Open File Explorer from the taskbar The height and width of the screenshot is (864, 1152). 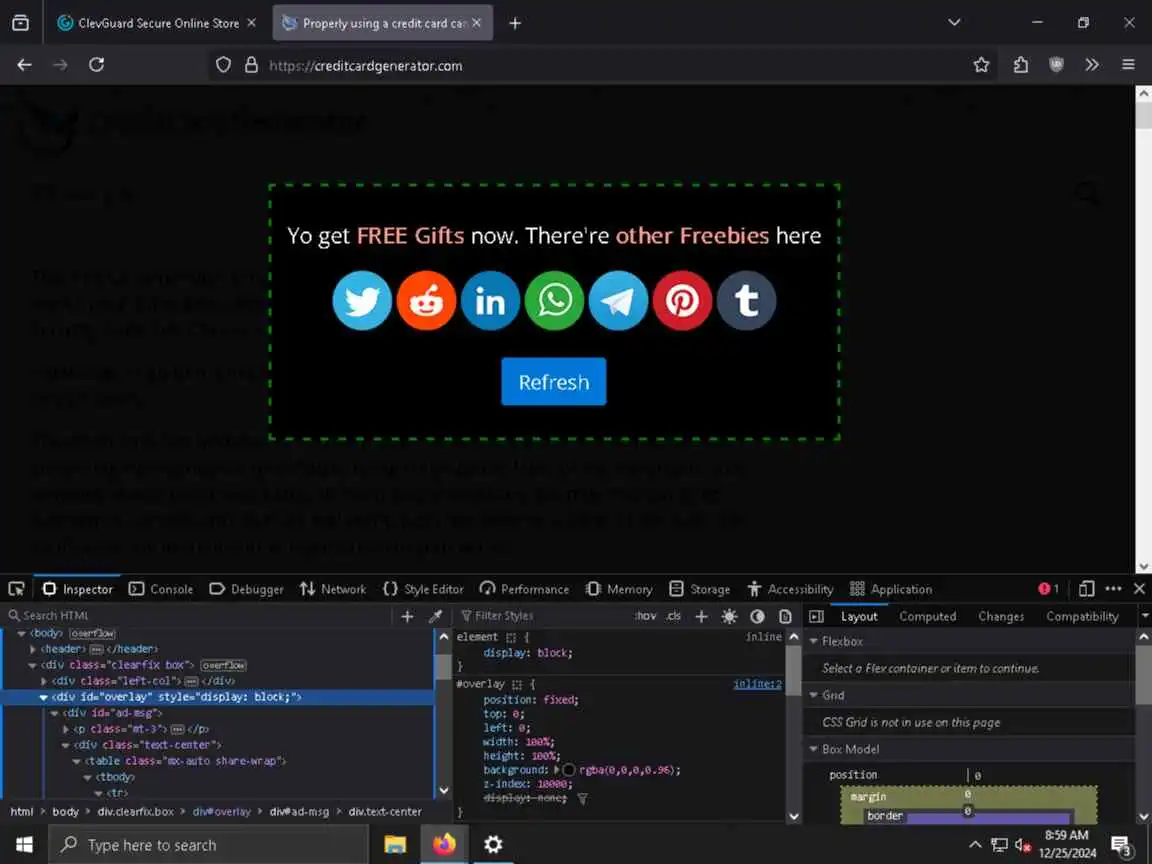click(395, 845)
